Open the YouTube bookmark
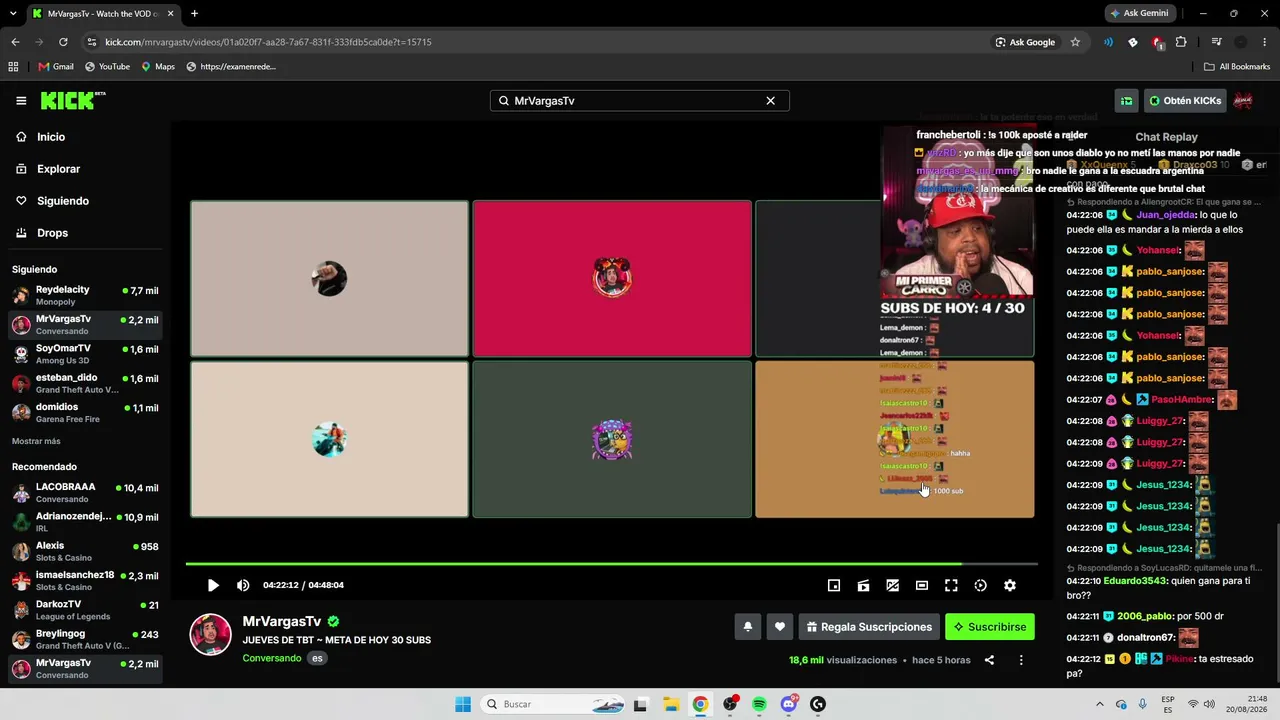Viewport: 1280px width, 720px height. [x=107, y=67]
